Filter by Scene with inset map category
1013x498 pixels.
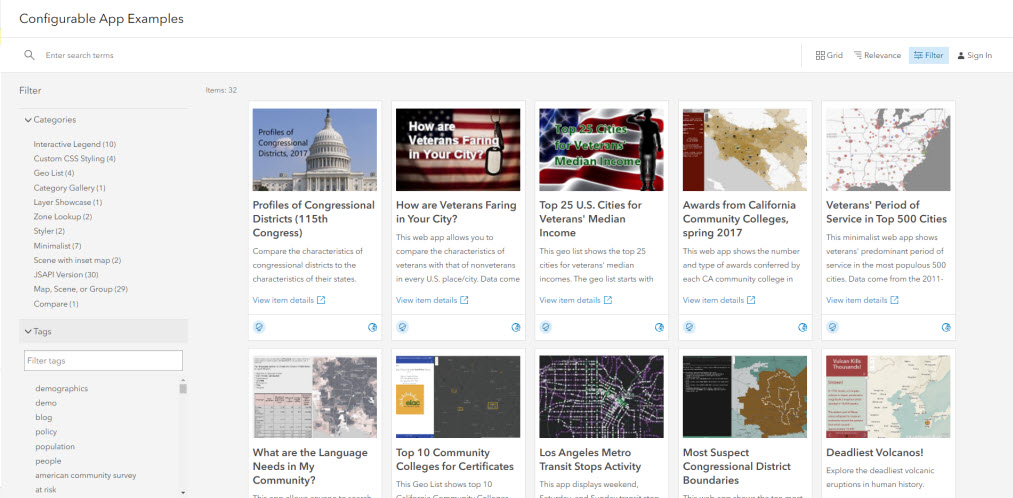pyautogui.click(x=78, y=260)
